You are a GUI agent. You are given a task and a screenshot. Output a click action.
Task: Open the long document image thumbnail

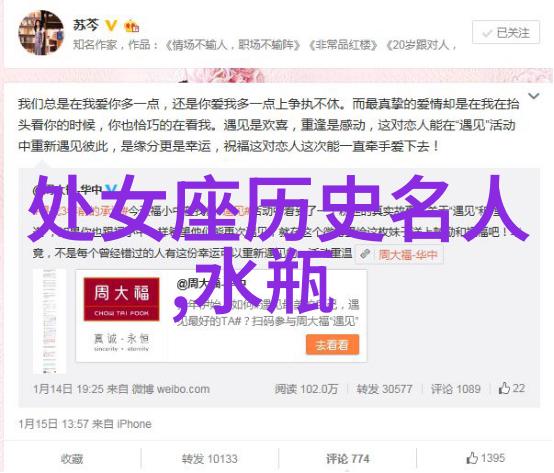tap(49, 321)
